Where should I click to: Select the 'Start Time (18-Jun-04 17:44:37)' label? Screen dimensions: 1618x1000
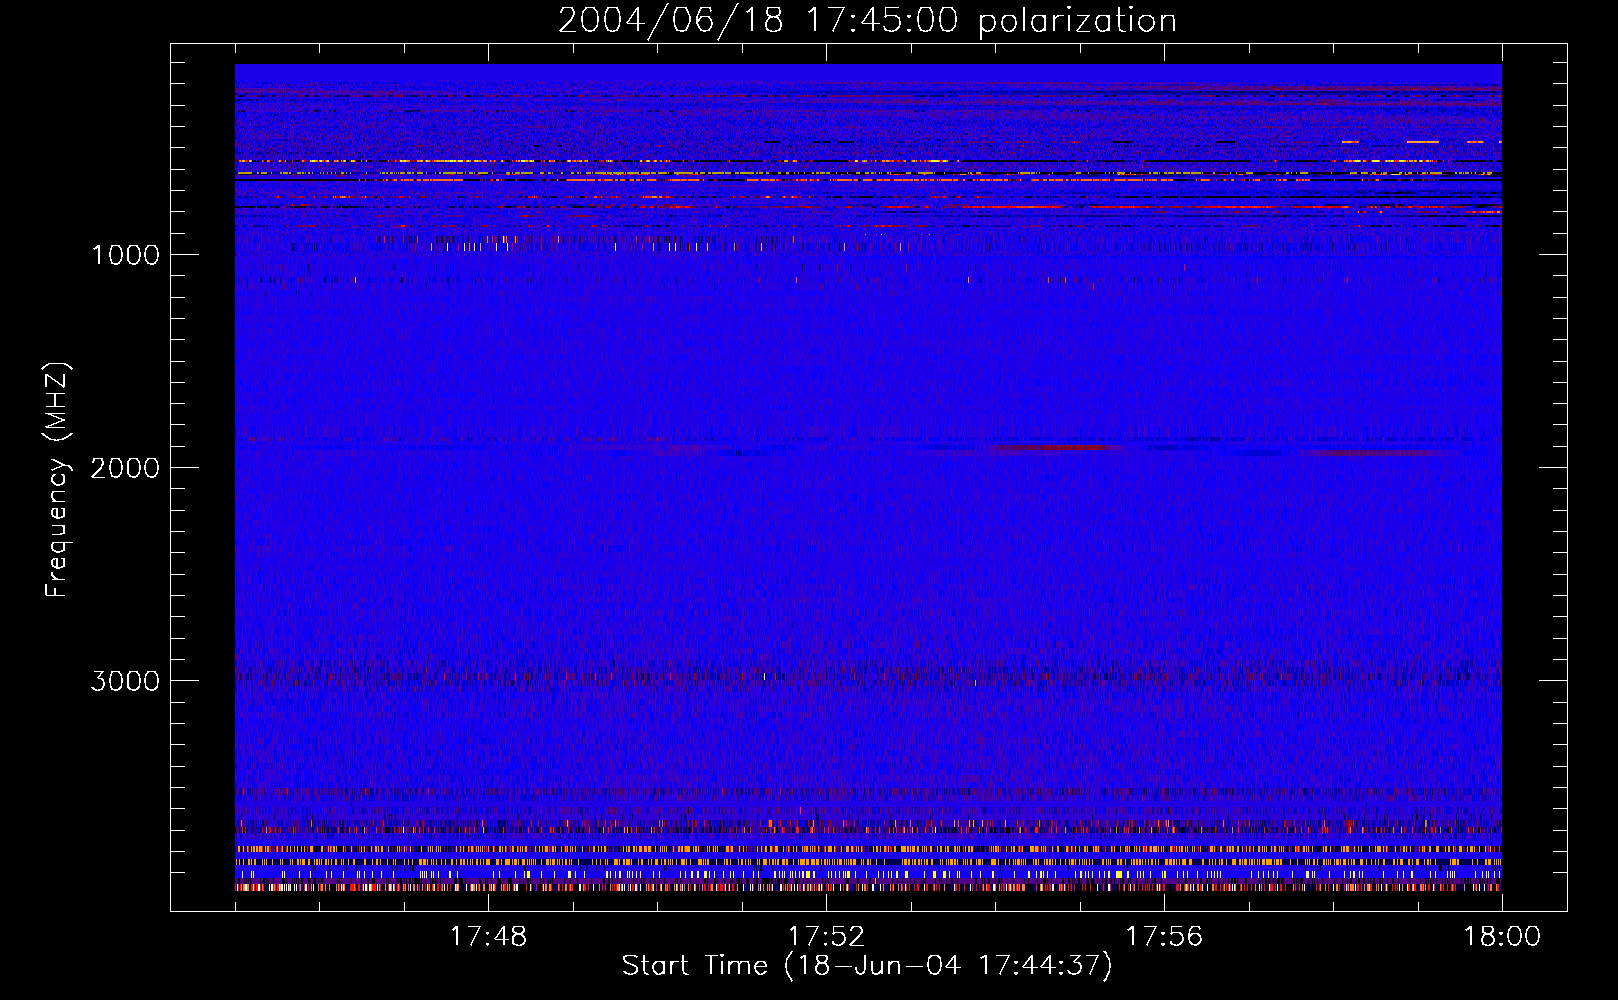pos(867,966)
